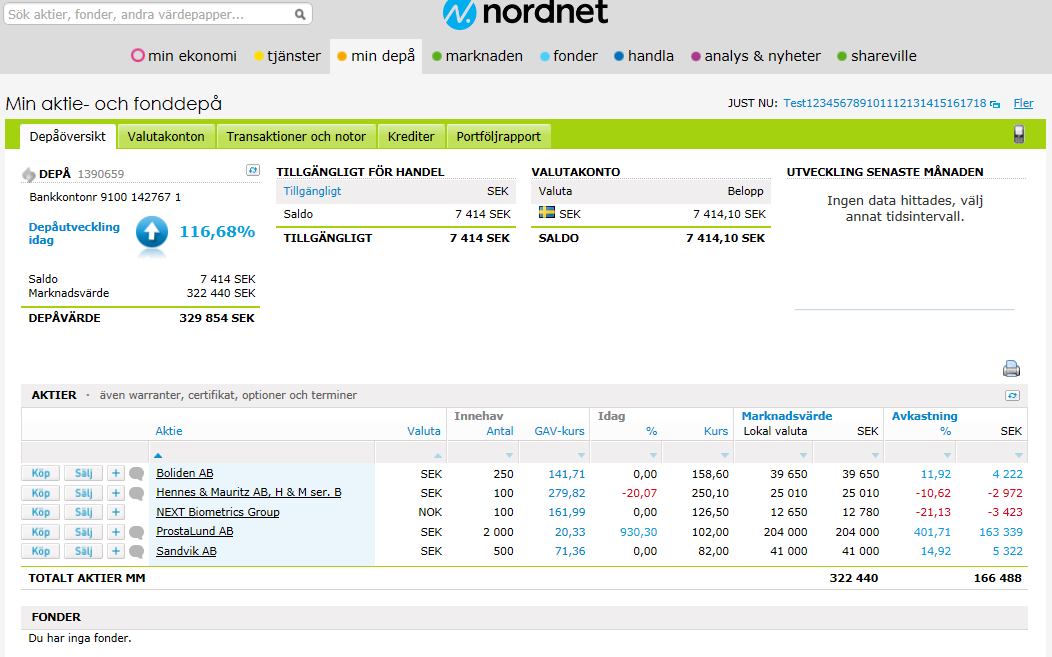Open comment bubble for Sandvik AB
The image size is (1052, 657).
[x=137, y=552]
